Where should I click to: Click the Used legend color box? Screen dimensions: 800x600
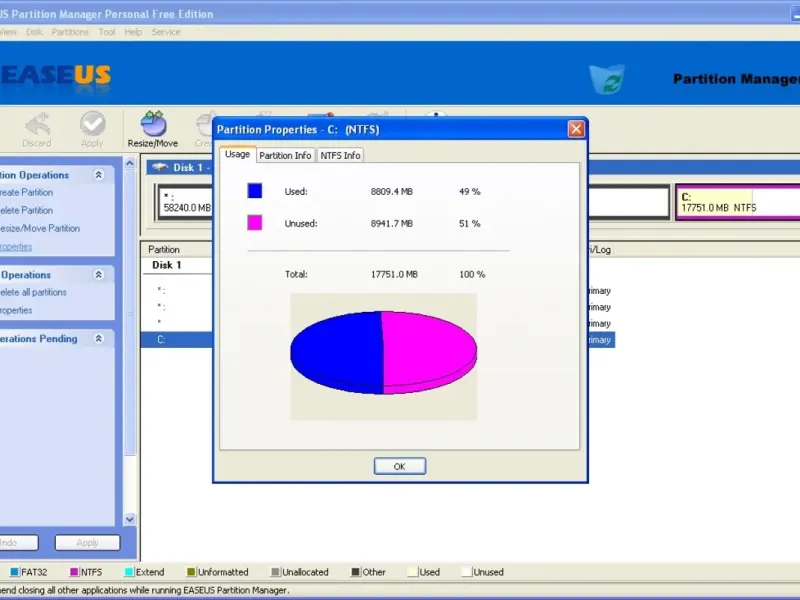[x=413, y=572]
